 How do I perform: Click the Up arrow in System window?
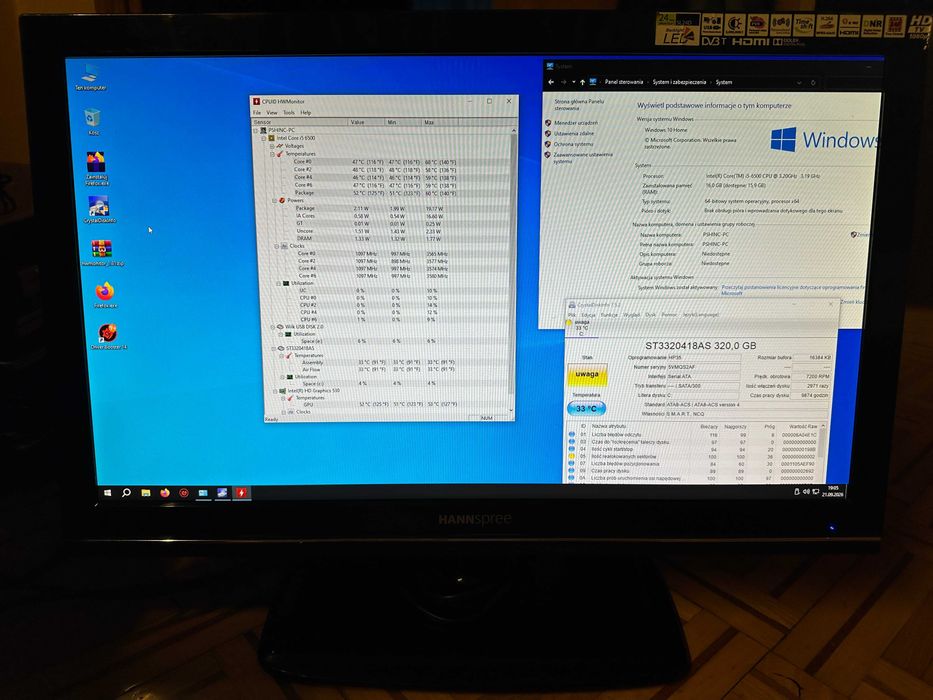tap(582, 82)
